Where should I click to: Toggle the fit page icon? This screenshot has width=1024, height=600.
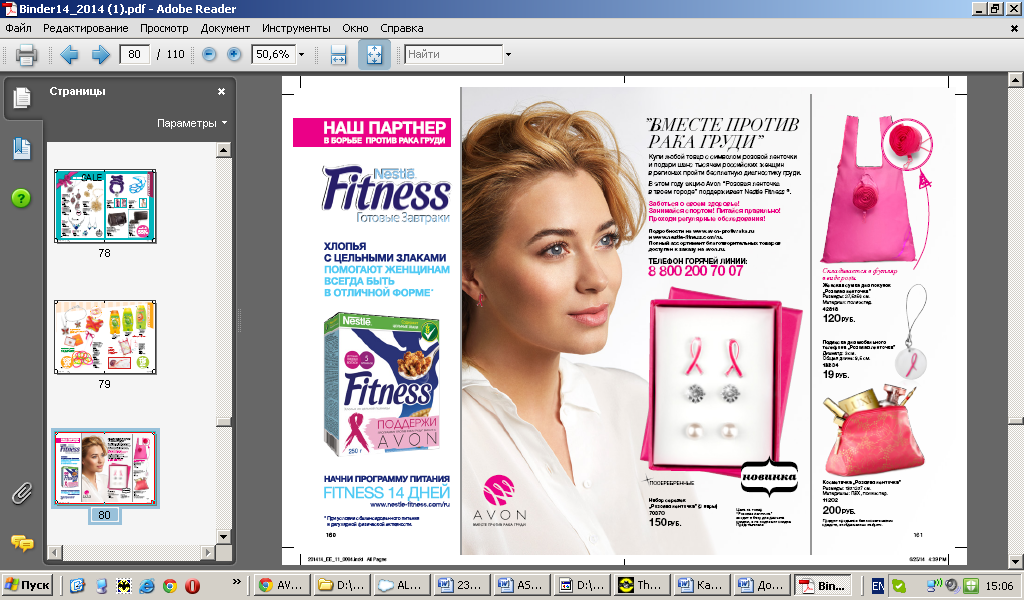(374, 54)
